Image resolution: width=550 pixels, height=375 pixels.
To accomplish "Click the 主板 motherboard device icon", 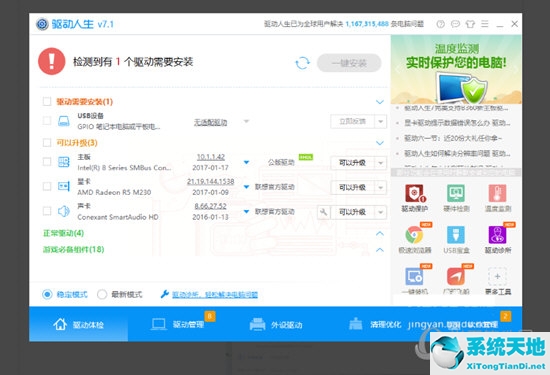I will pyautogui.click(x=63, y=162).
